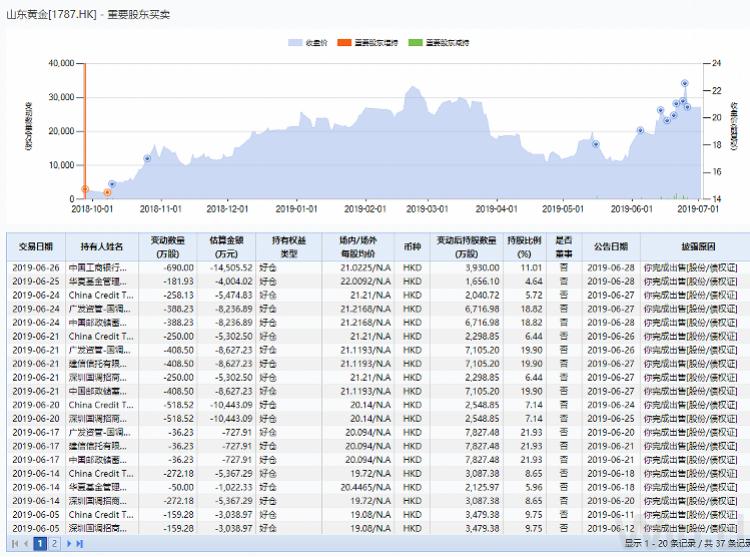Click the record count status text
The image size is (750, 557).
(687, 544)
